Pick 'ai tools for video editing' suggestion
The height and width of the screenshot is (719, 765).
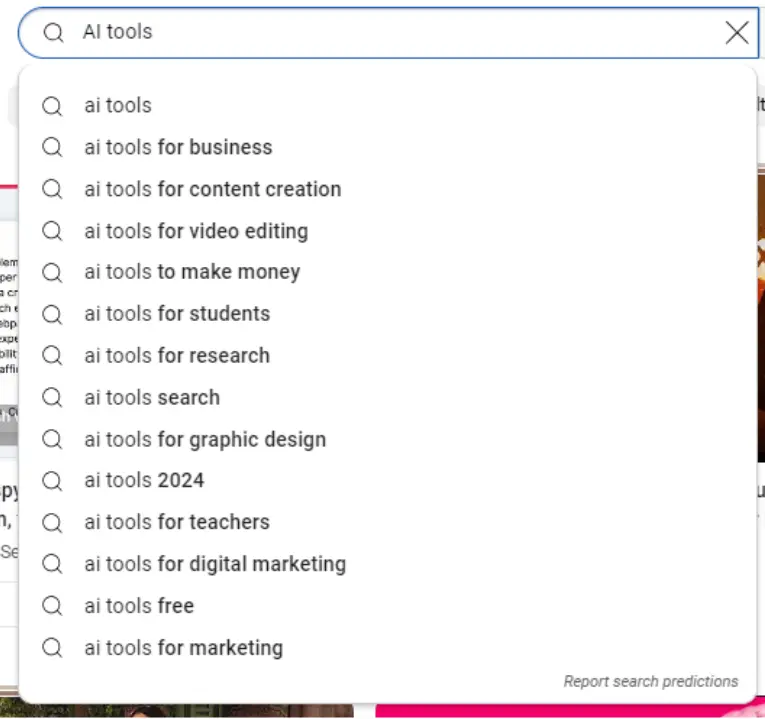(x=196, y=231)
